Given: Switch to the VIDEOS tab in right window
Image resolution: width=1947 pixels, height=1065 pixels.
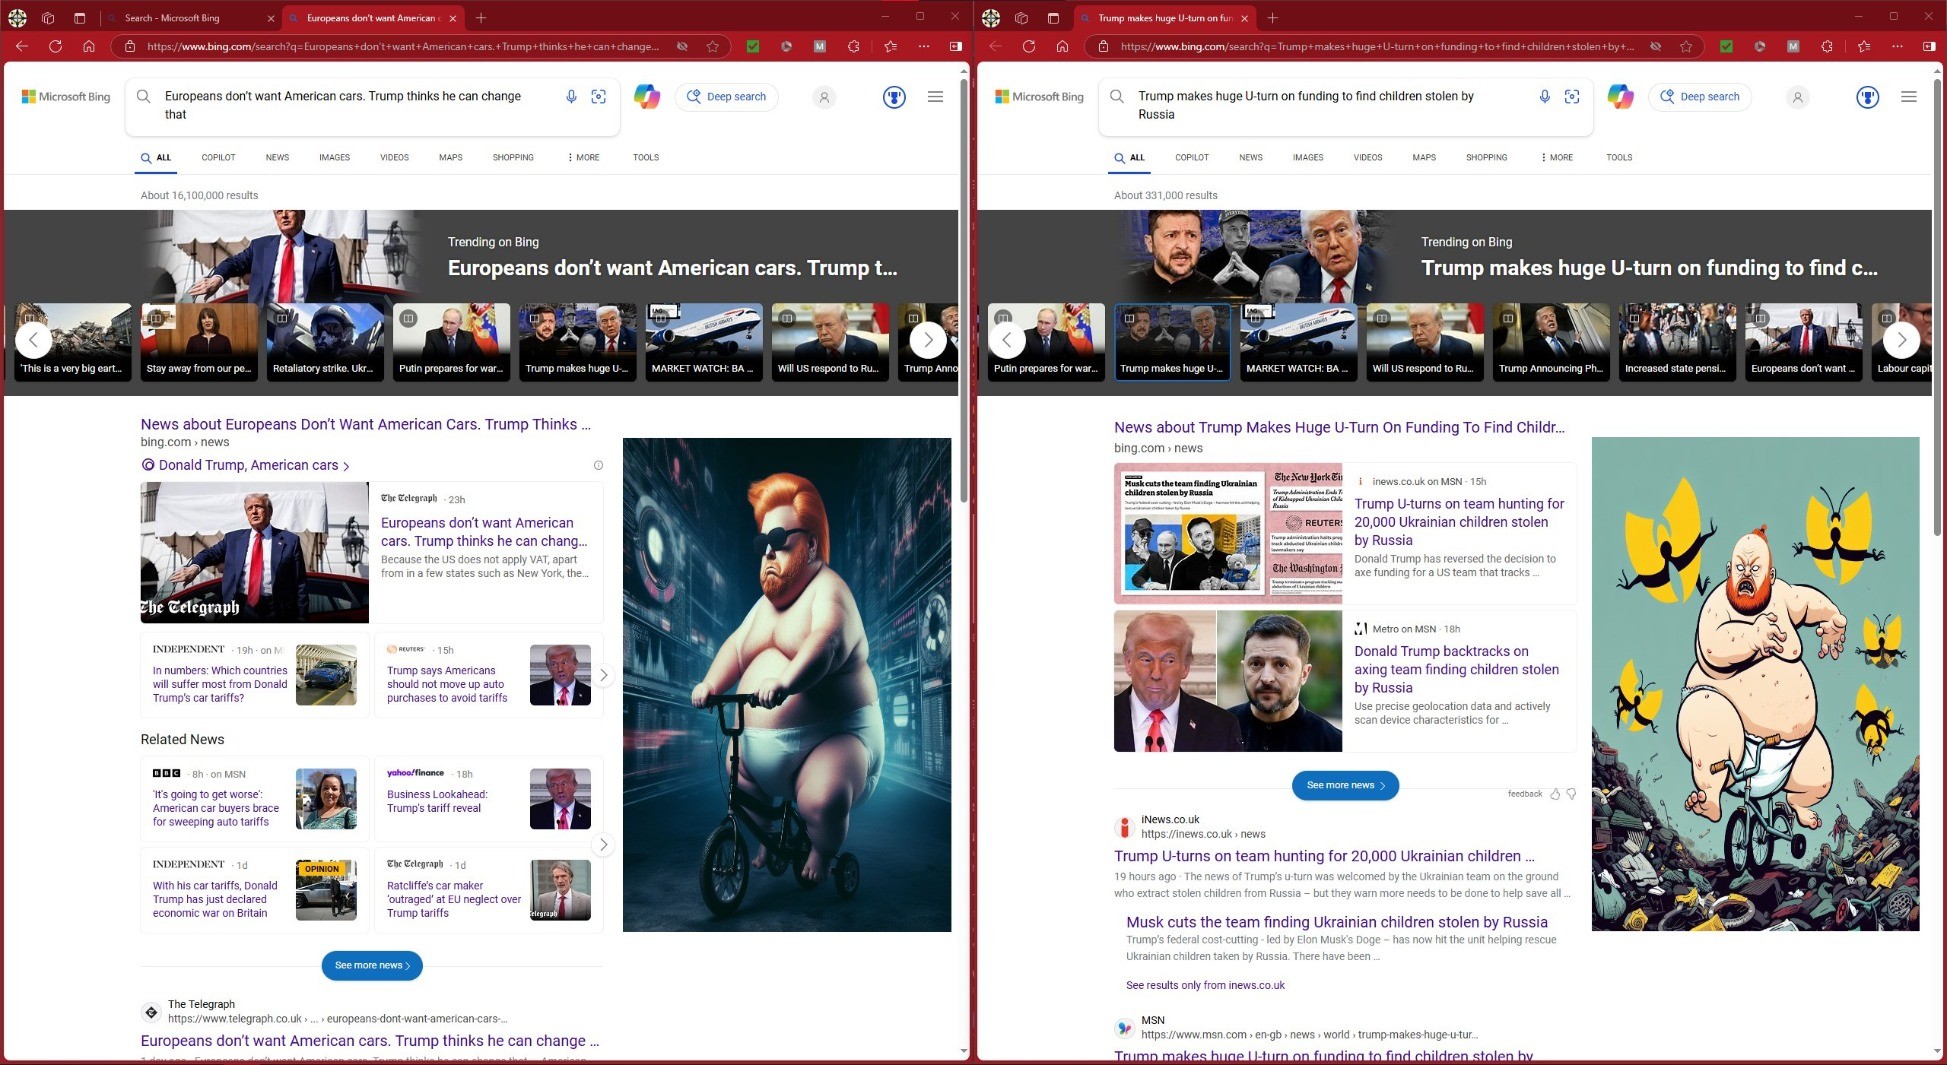Looking at the screenshot, I should coord(1368,157).
